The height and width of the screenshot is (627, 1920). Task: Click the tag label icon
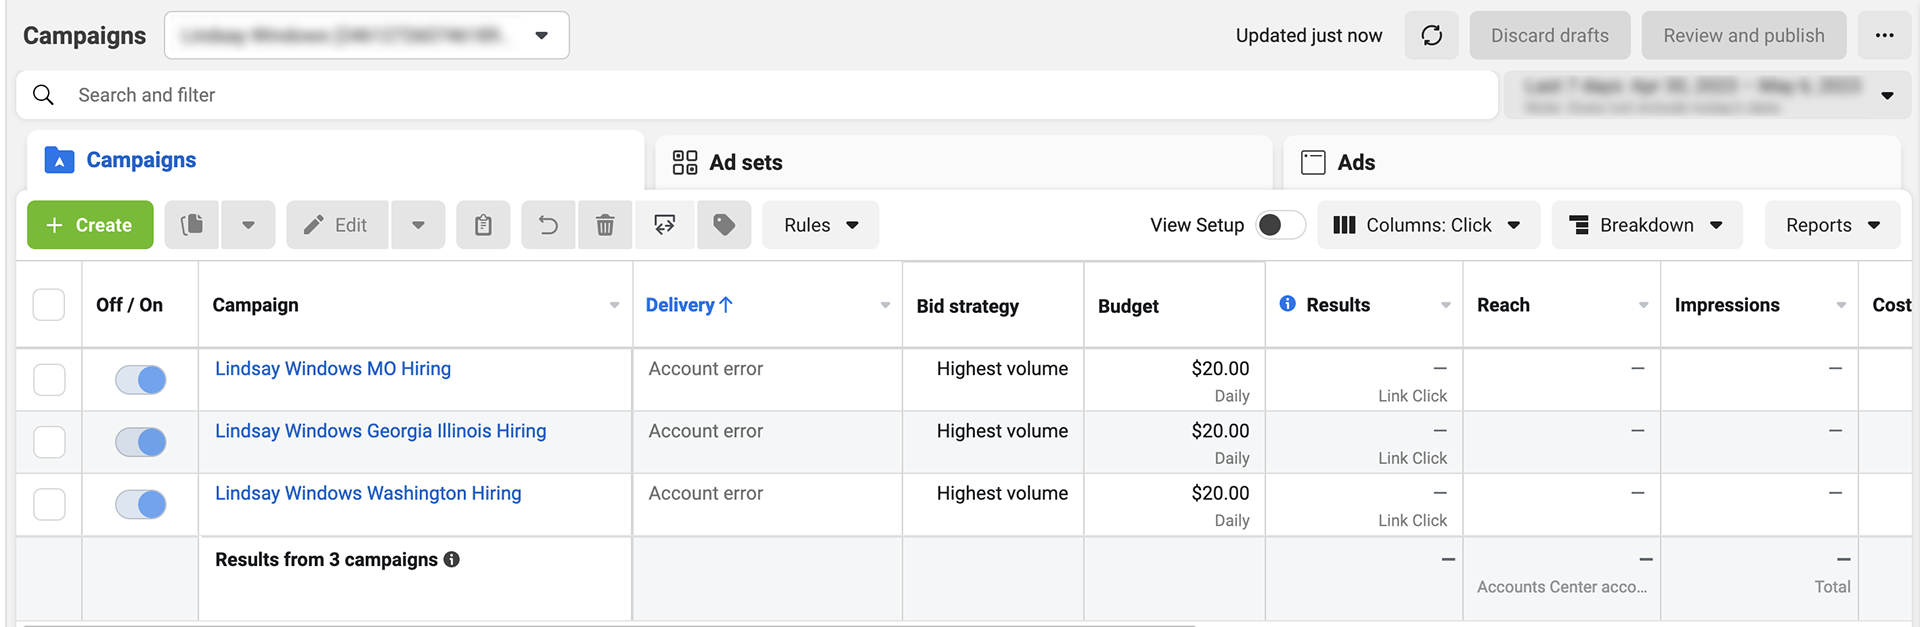click(x=724, y=225)
